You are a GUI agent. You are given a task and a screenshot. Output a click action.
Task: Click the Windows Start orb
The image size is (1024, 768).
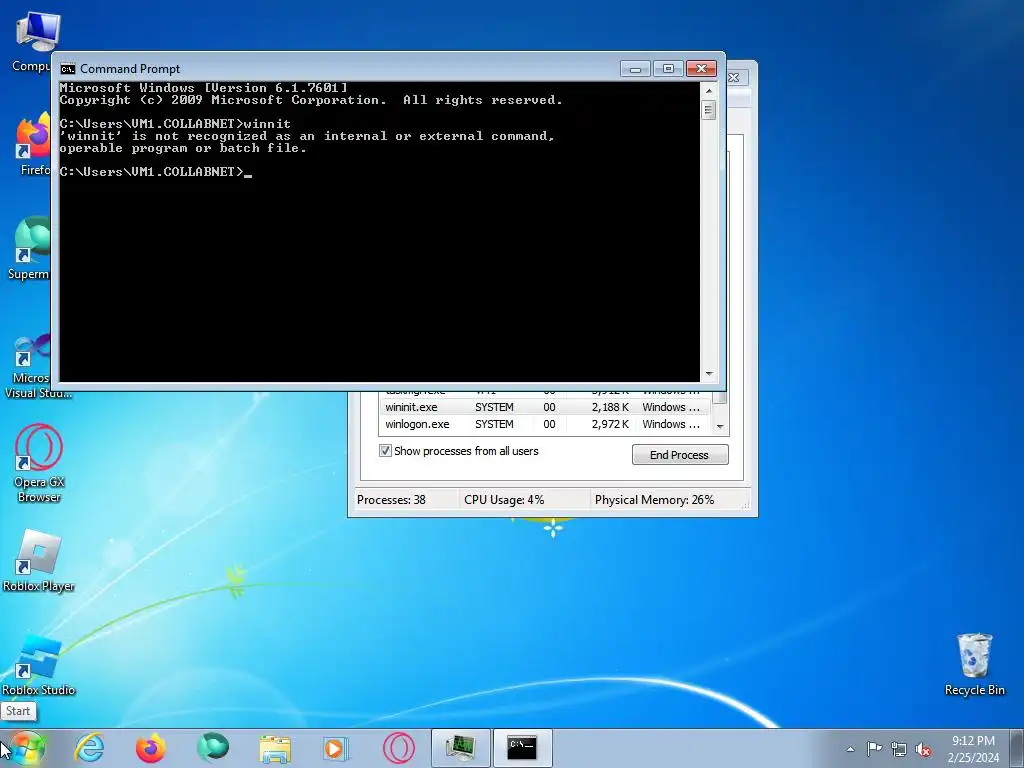coord(27,748)
